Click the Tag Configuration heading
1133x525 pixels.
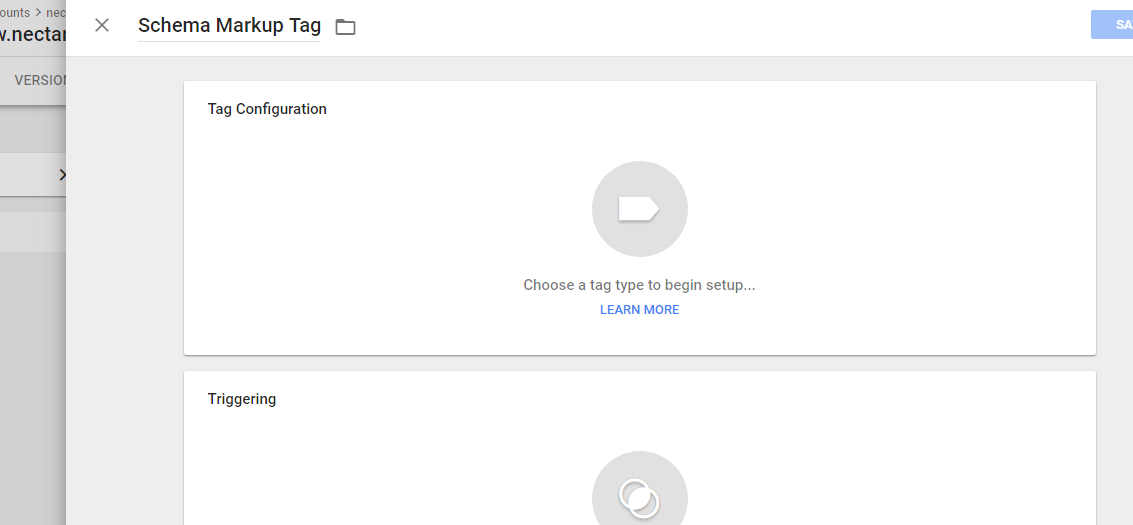click(267, 109)
